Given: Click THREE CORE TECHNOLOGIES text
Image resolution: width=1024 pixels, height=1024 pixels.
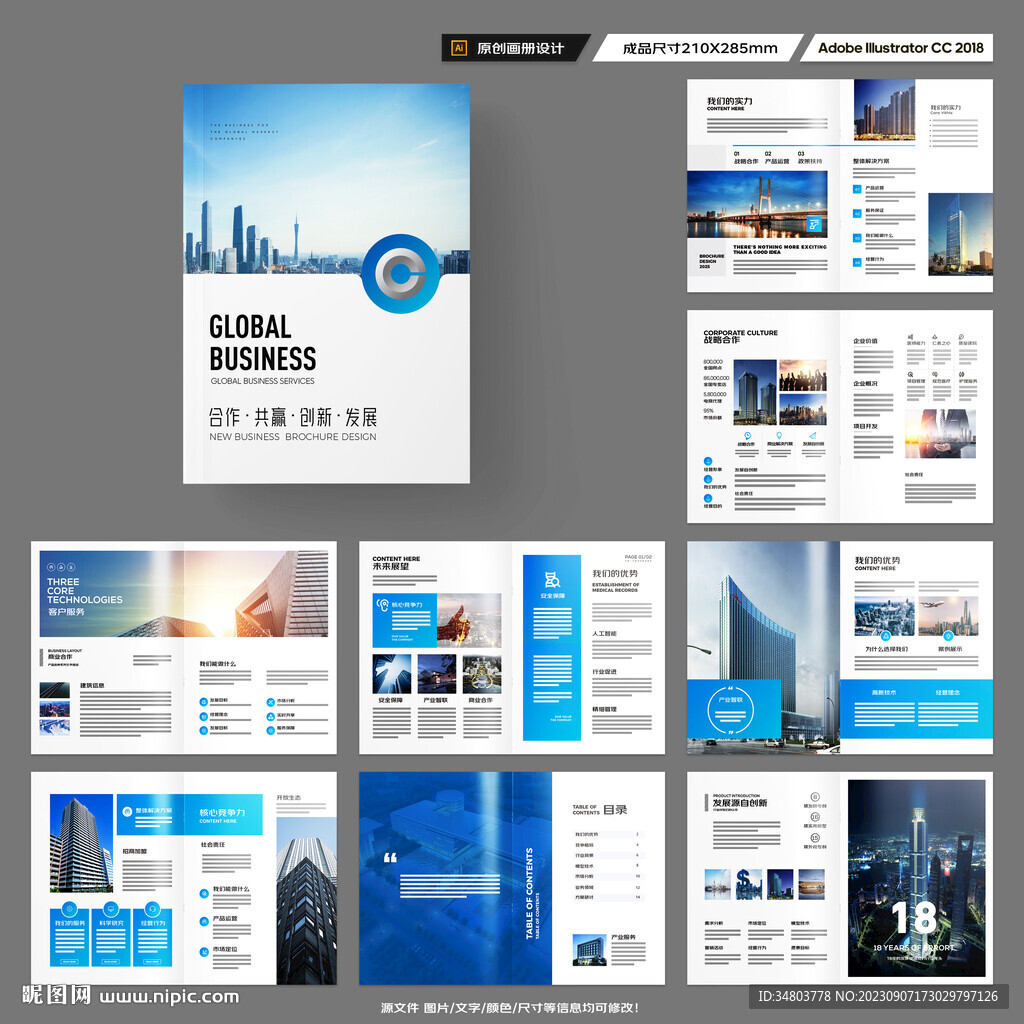Looking at the screenshot, I should pyautogui.click(x=84, y=590).
